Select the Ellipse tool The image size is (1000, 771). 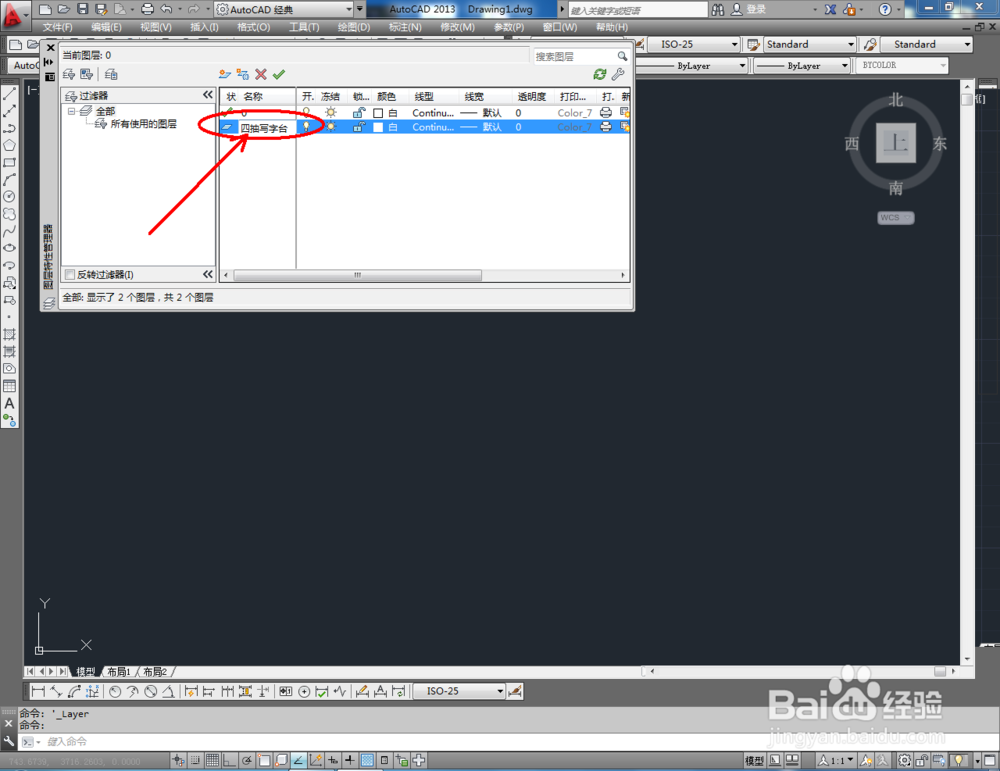coord(10,248)
